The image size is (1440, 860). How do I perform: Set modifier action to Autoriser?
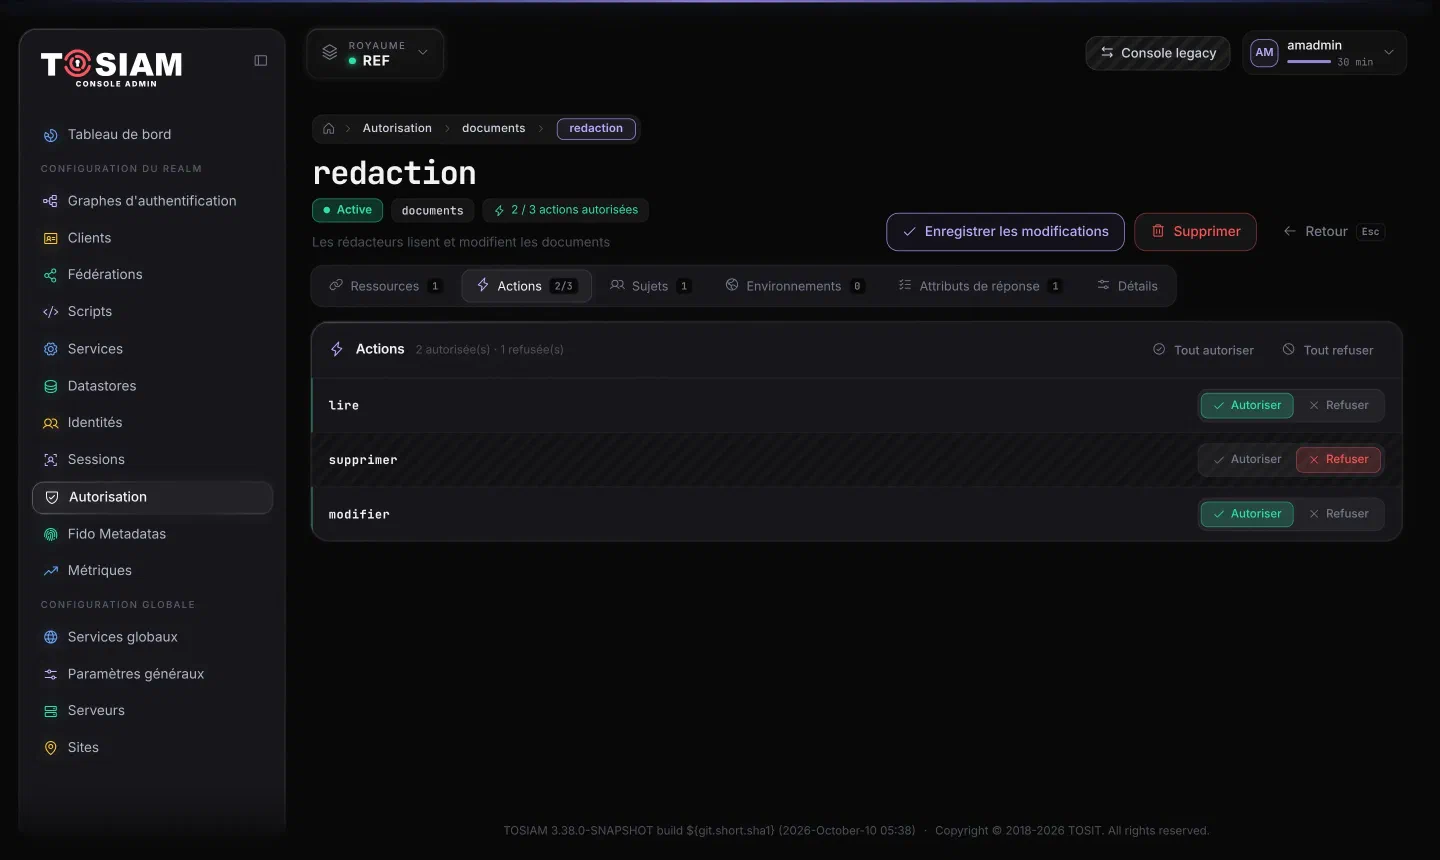pos(1247,514)
